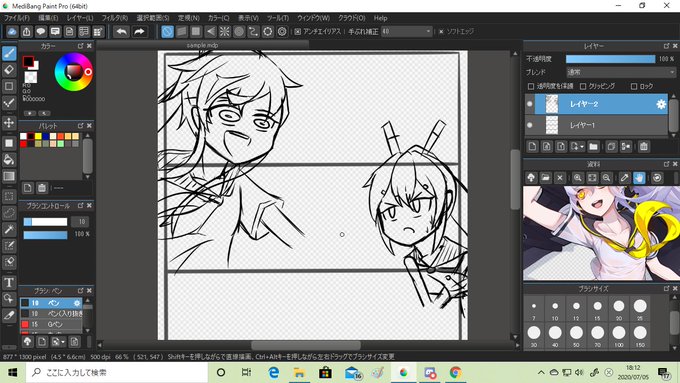Click the brush size slider in ブラシコントロール
This screenshot has width=680, height=383.
coord(46,222)
